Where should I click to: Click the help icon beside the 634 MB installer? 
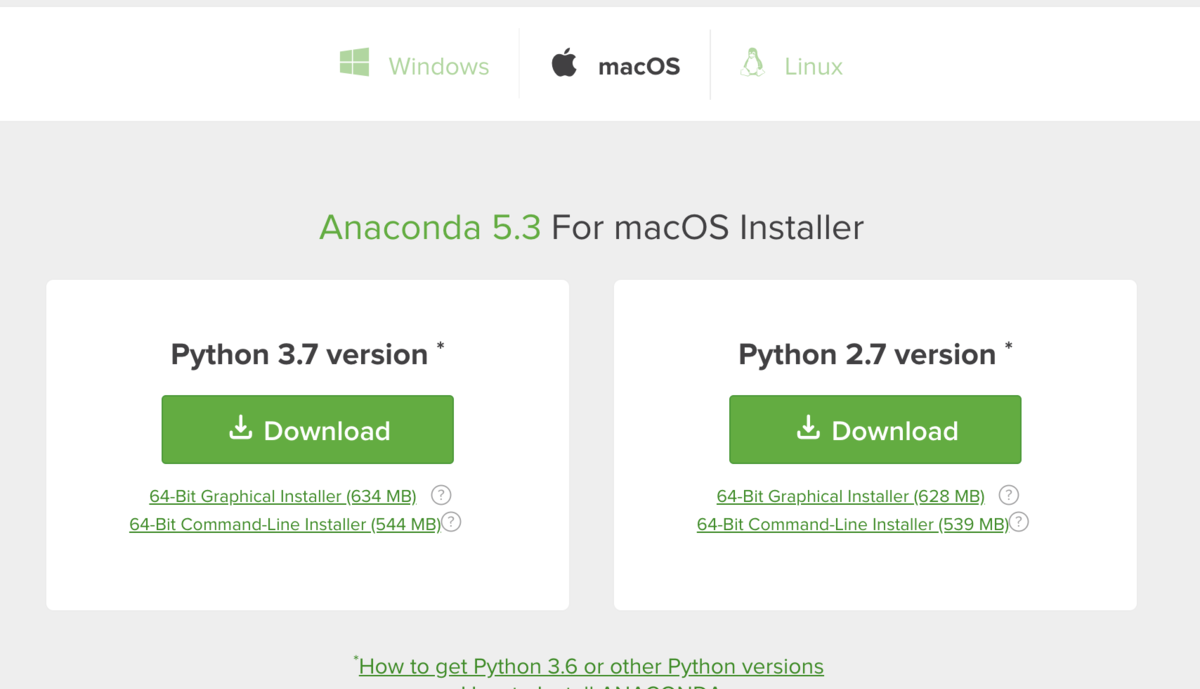click(x=441, y=495)
